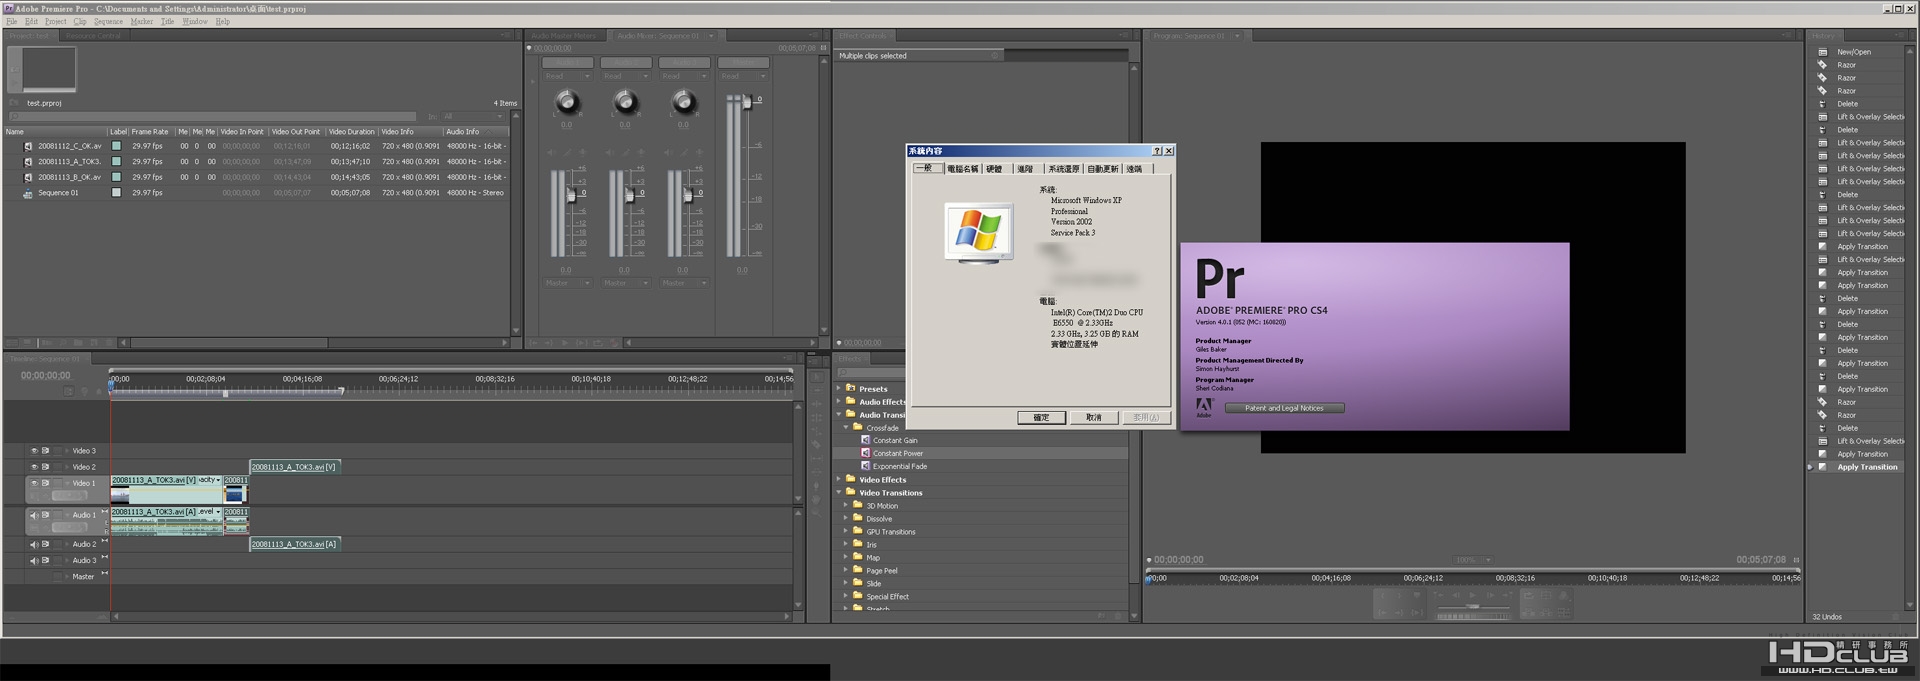The image size is (1920, 681).
Task: Click the Crossfade folder icon
Action: click(858, 427)
